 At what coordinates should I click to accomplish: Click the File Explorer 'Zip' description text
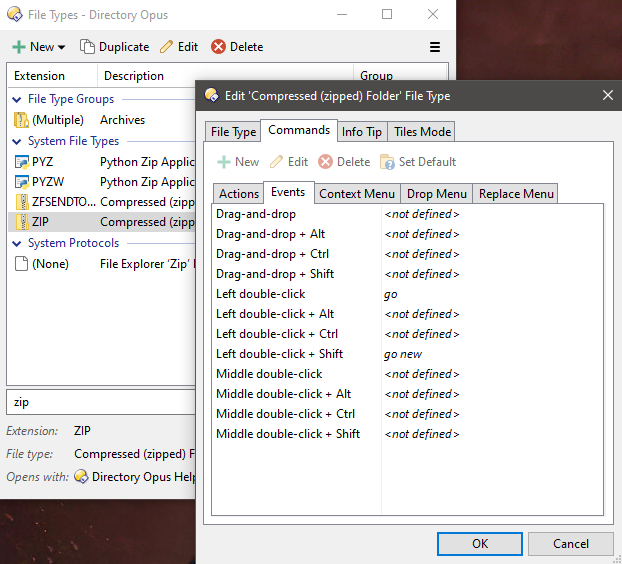(x=148, y=264)
